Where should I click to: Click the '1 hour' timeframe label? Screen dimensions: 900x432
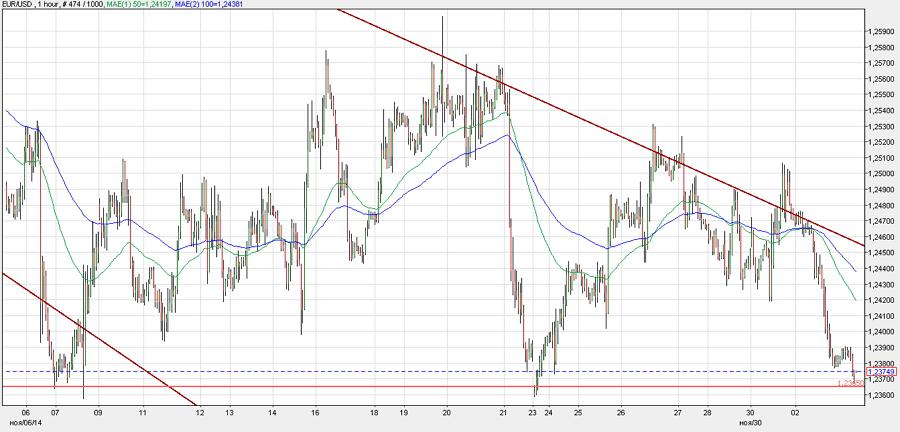point(46,4)
